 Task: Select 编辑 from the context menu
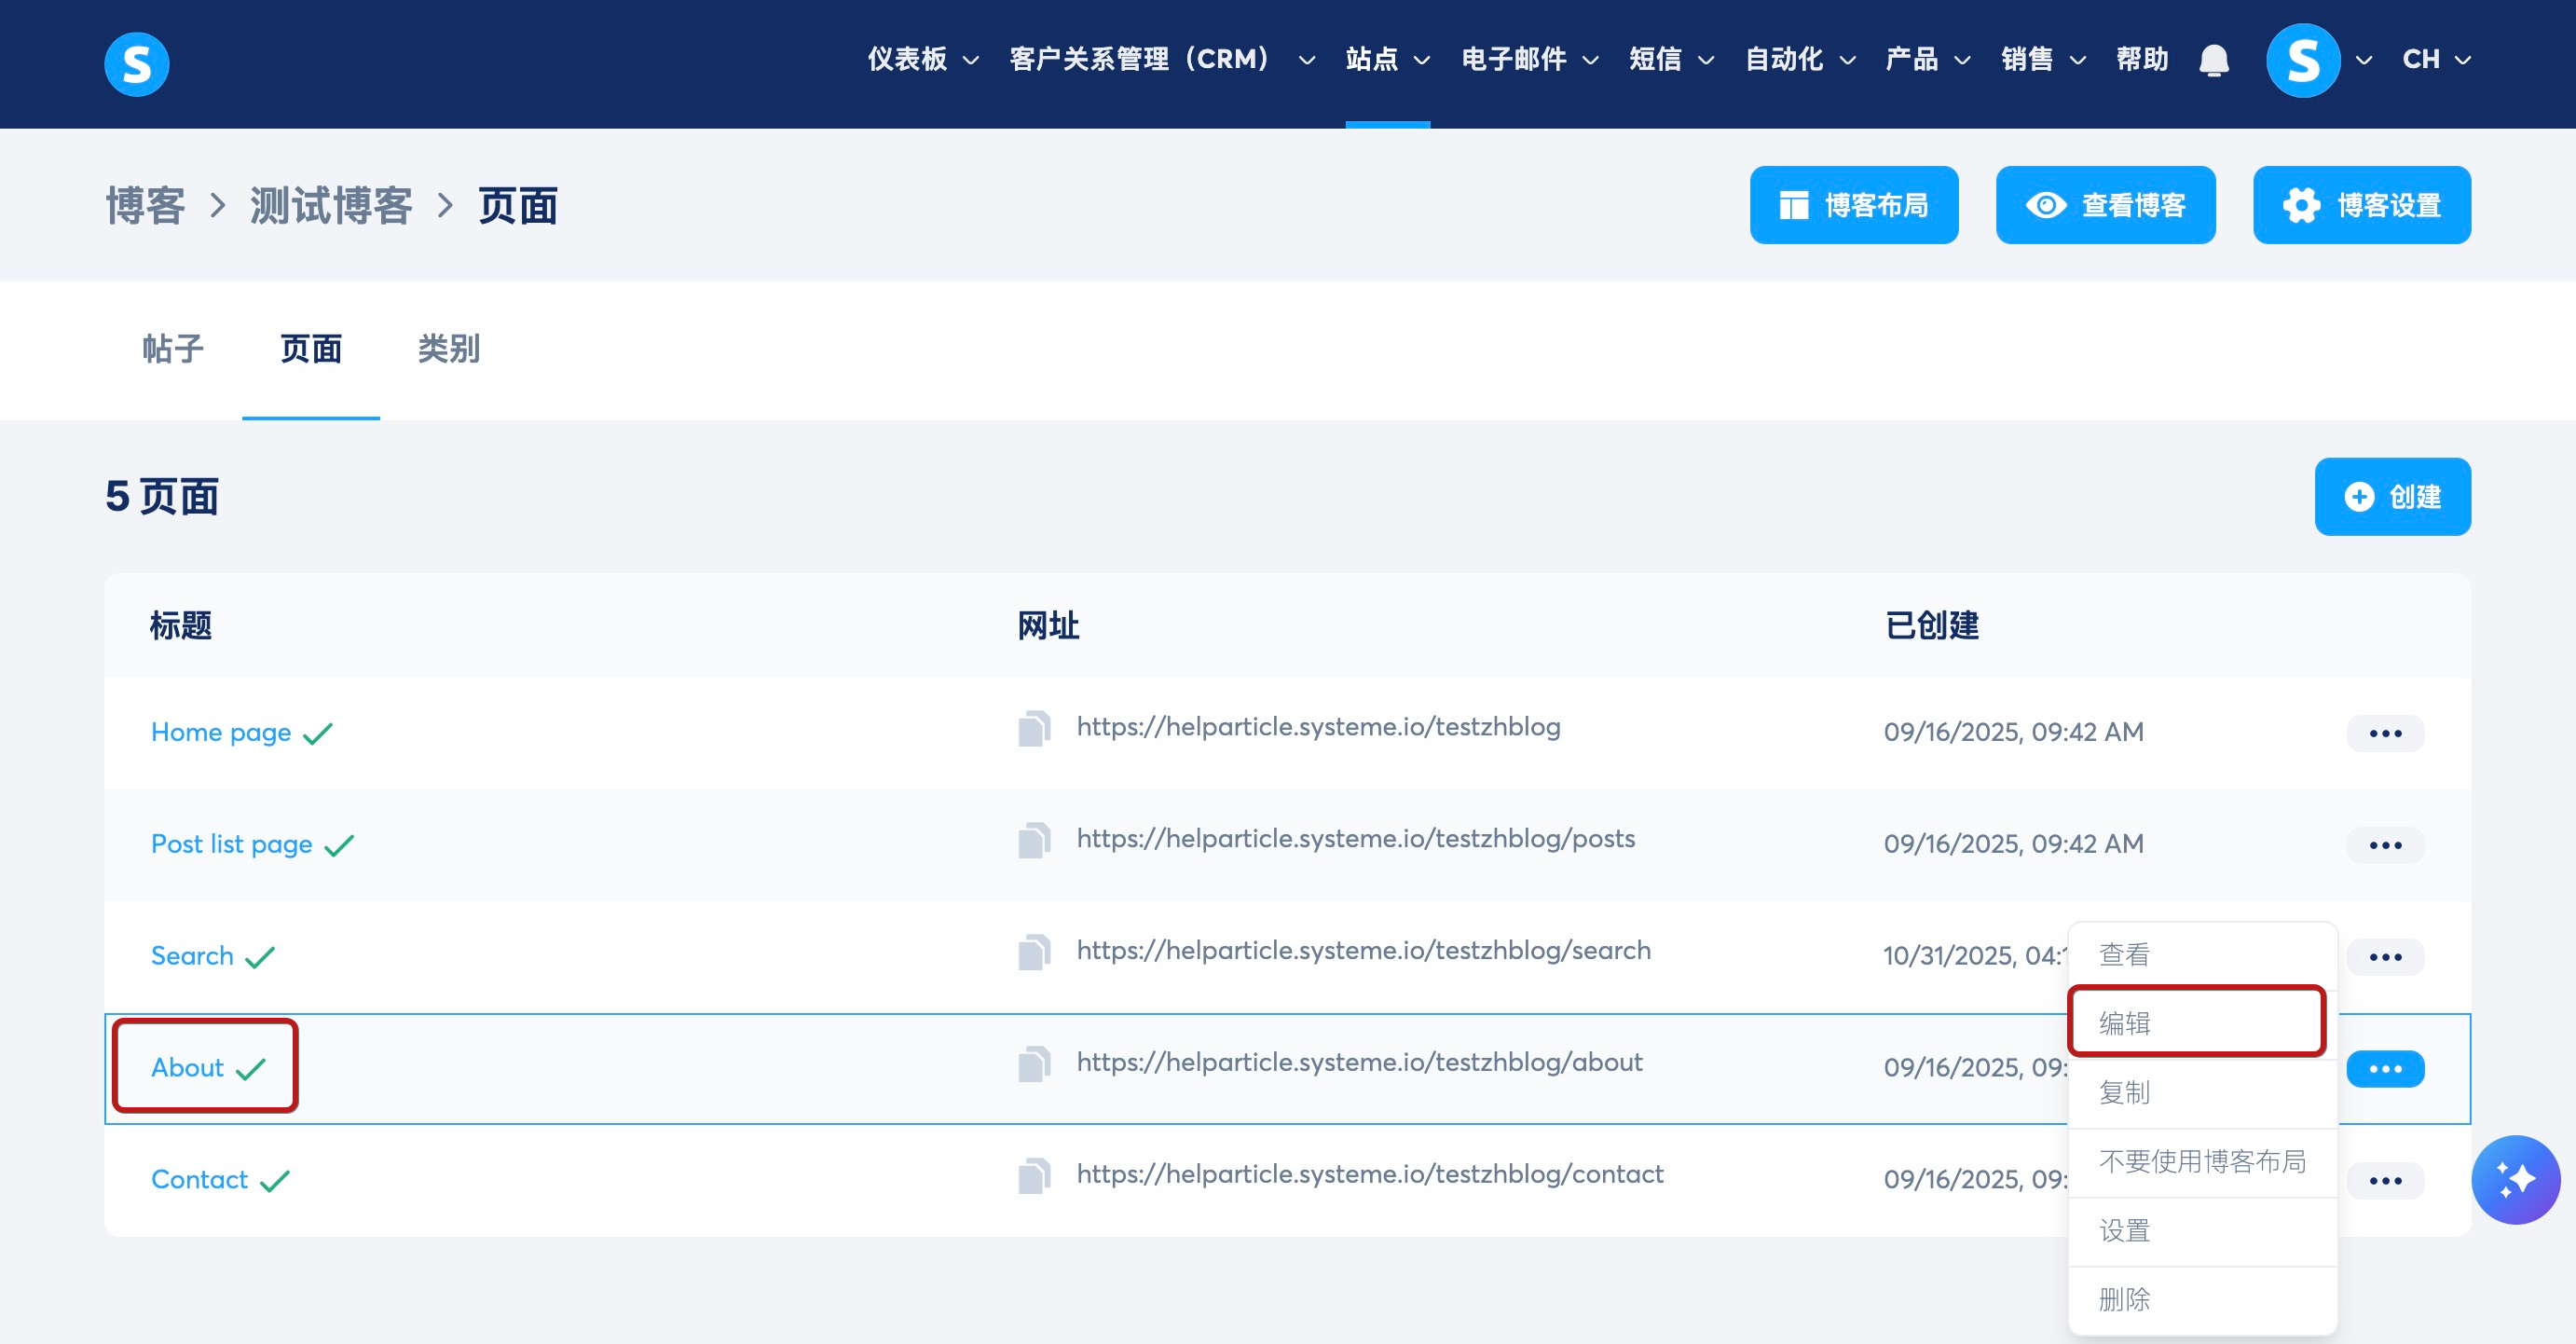tap(2196, 1022)
